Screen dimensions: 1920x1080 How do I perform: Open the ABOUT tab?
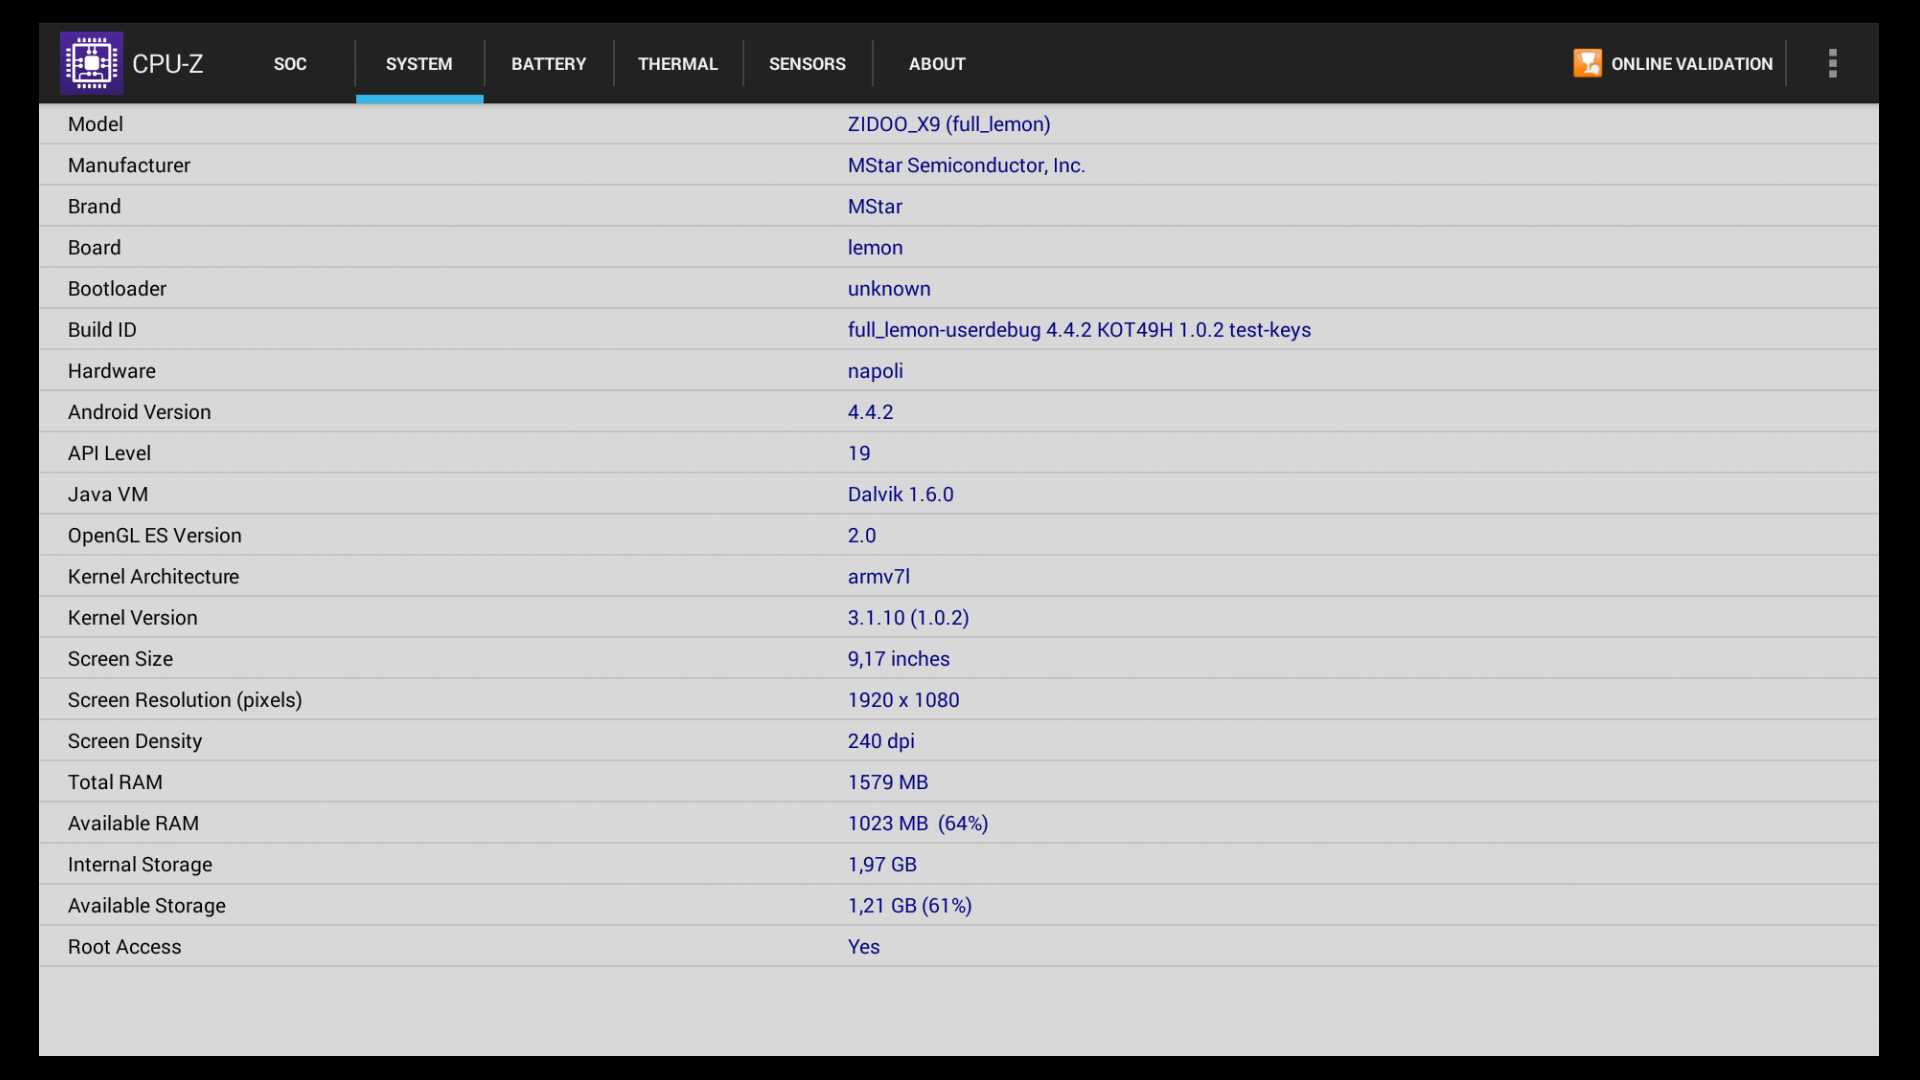coord(937,64)
